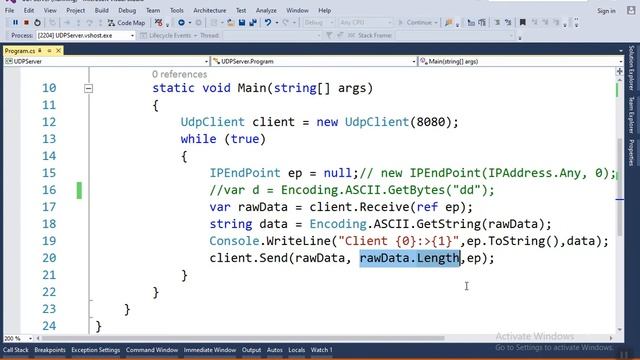Image resolution: width=640 pixels, height=360 pixels.
Task: Show the Autos panel tab
Action: (275, 350)
